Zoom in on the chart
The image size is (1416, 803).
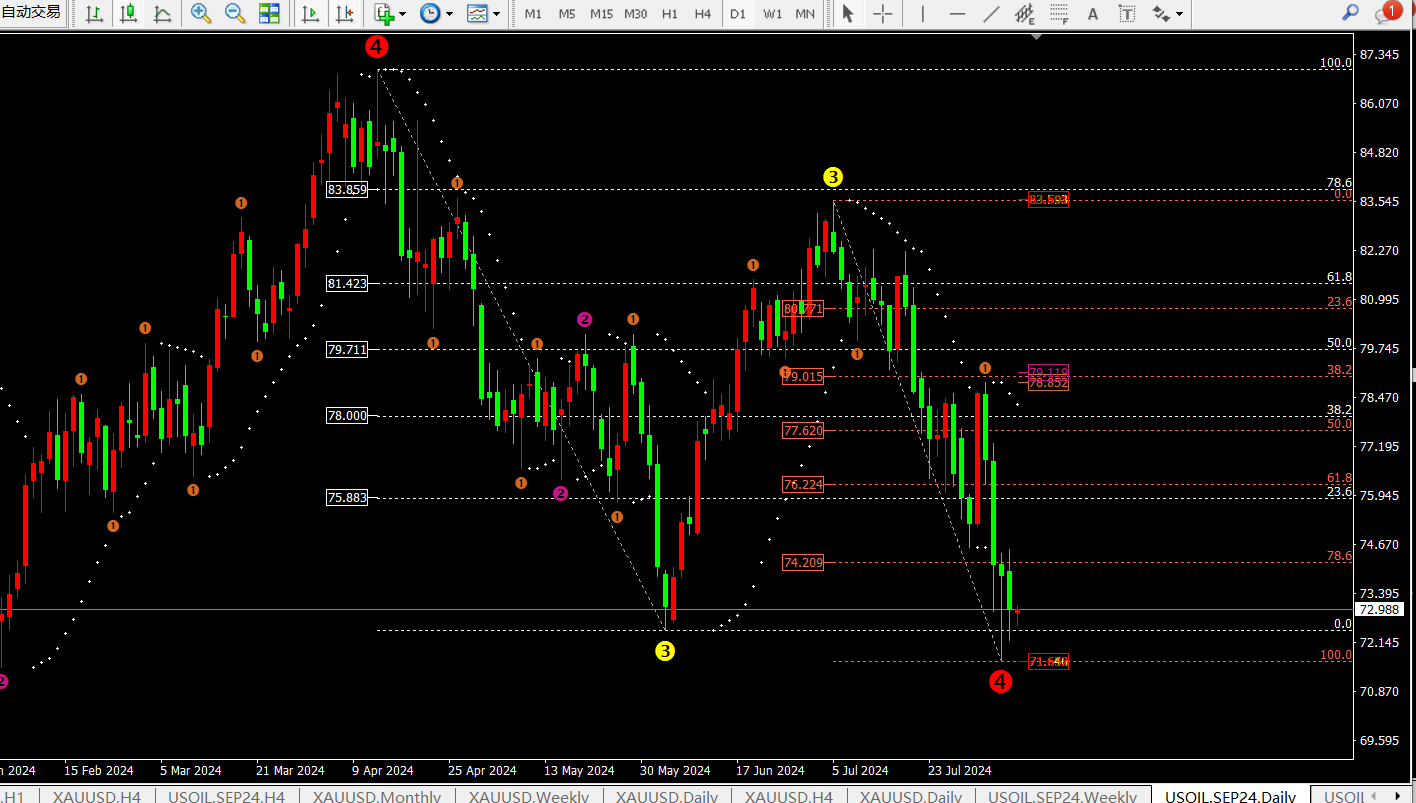tap(201, 14)
